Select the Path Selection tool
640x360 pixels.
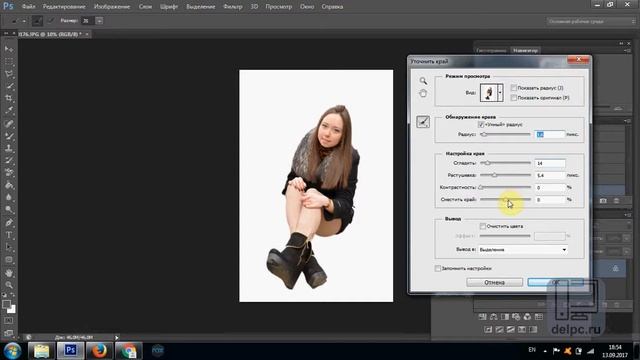[x=9, y=247]
